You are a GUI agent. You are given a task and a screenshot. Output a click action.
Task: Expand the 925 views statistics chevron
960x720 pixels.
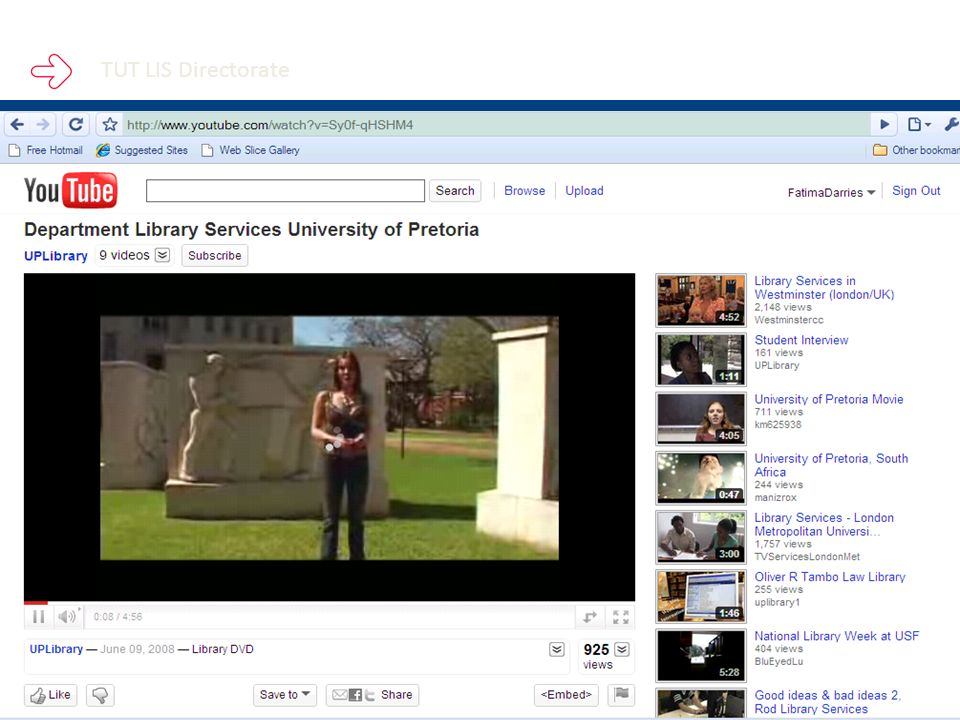coord(622,650)
